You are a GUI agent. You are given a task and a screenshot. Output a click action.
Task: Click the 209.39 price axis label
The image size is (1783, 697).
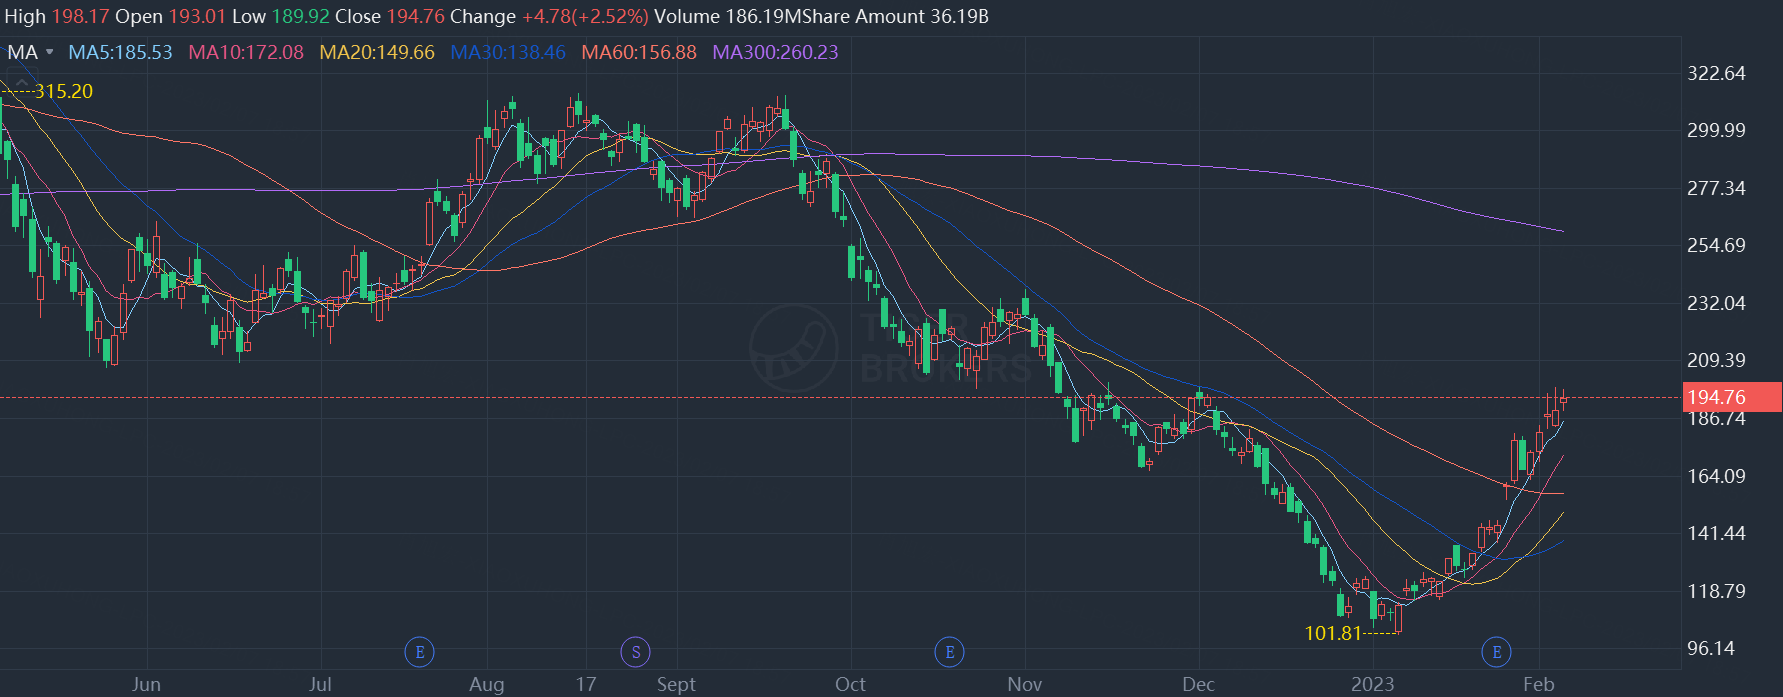pos(1716,360)
